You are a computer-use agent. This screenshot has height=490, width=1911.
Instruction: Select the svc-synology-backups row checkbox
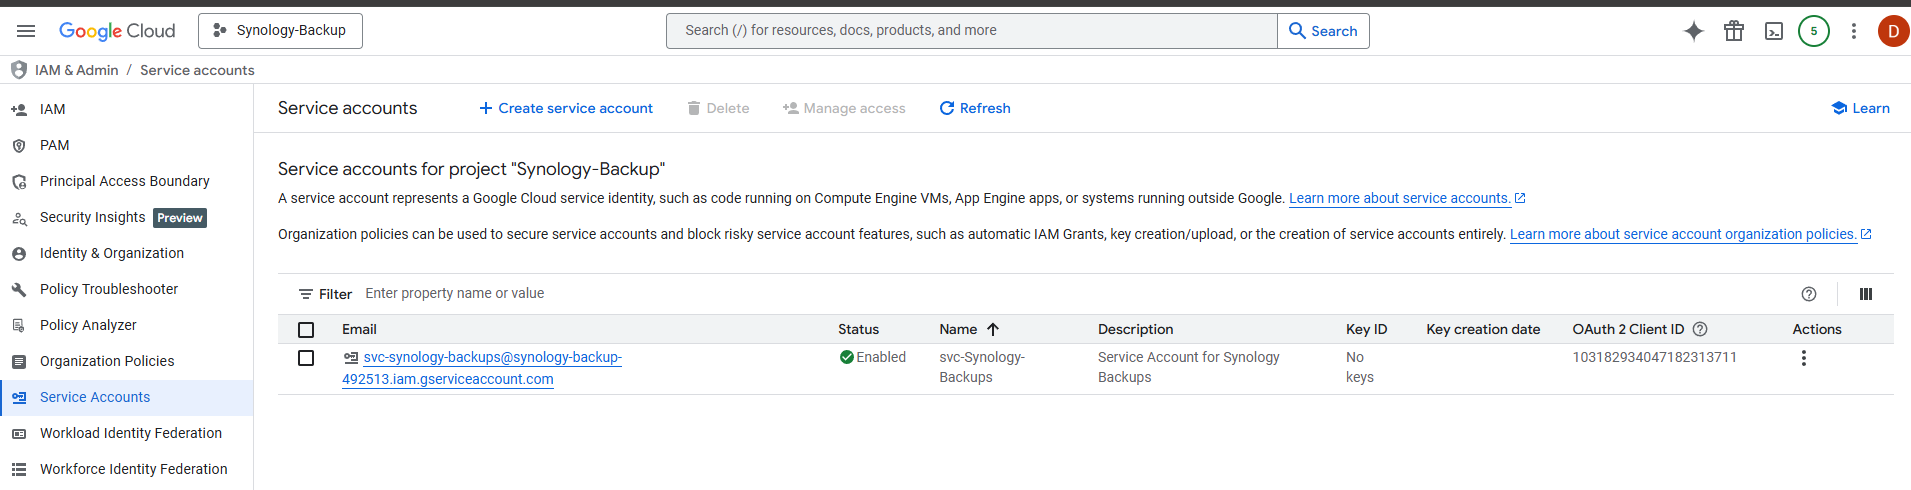click(306, 358)
